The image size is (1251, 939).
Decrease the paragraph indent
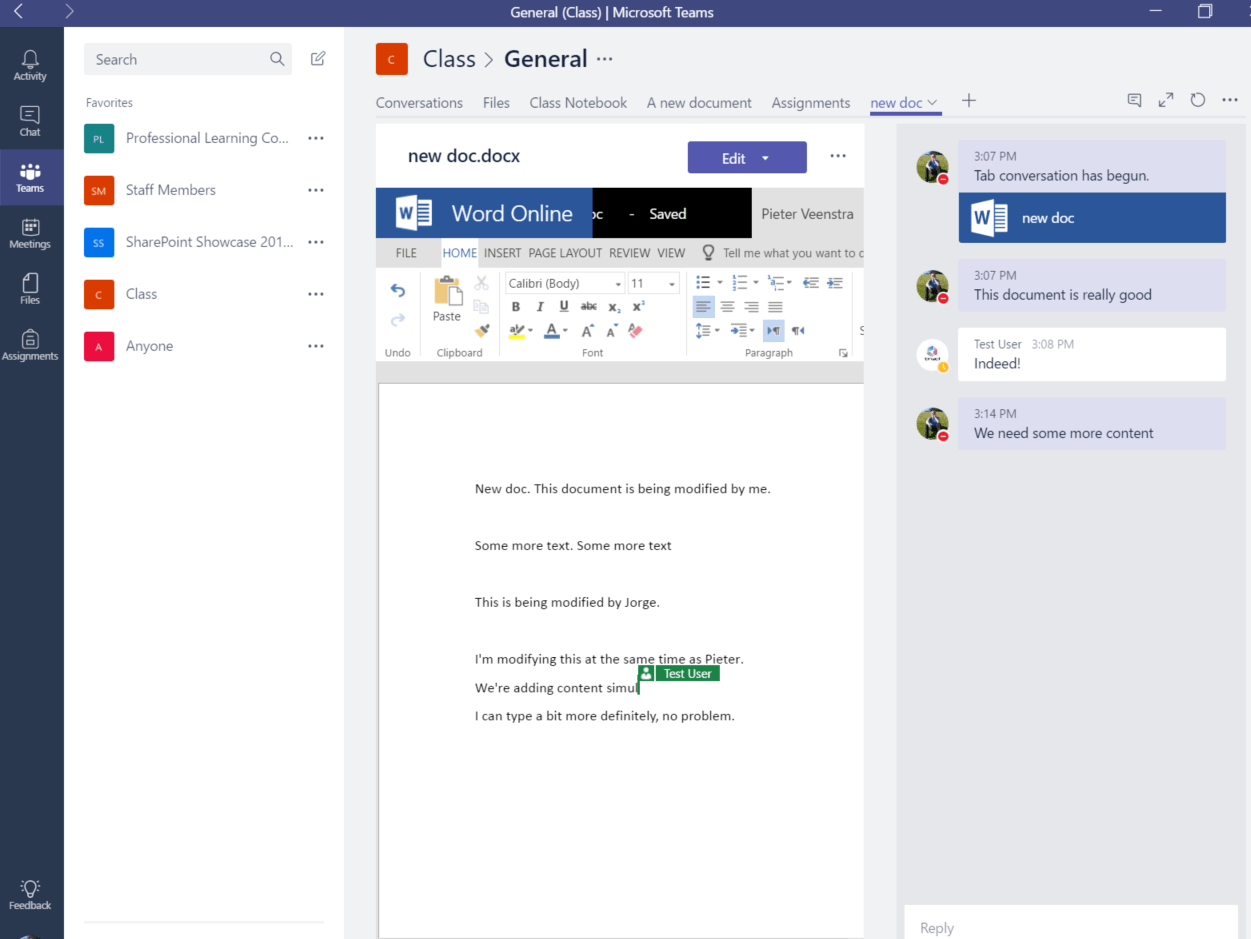point(810,283)
